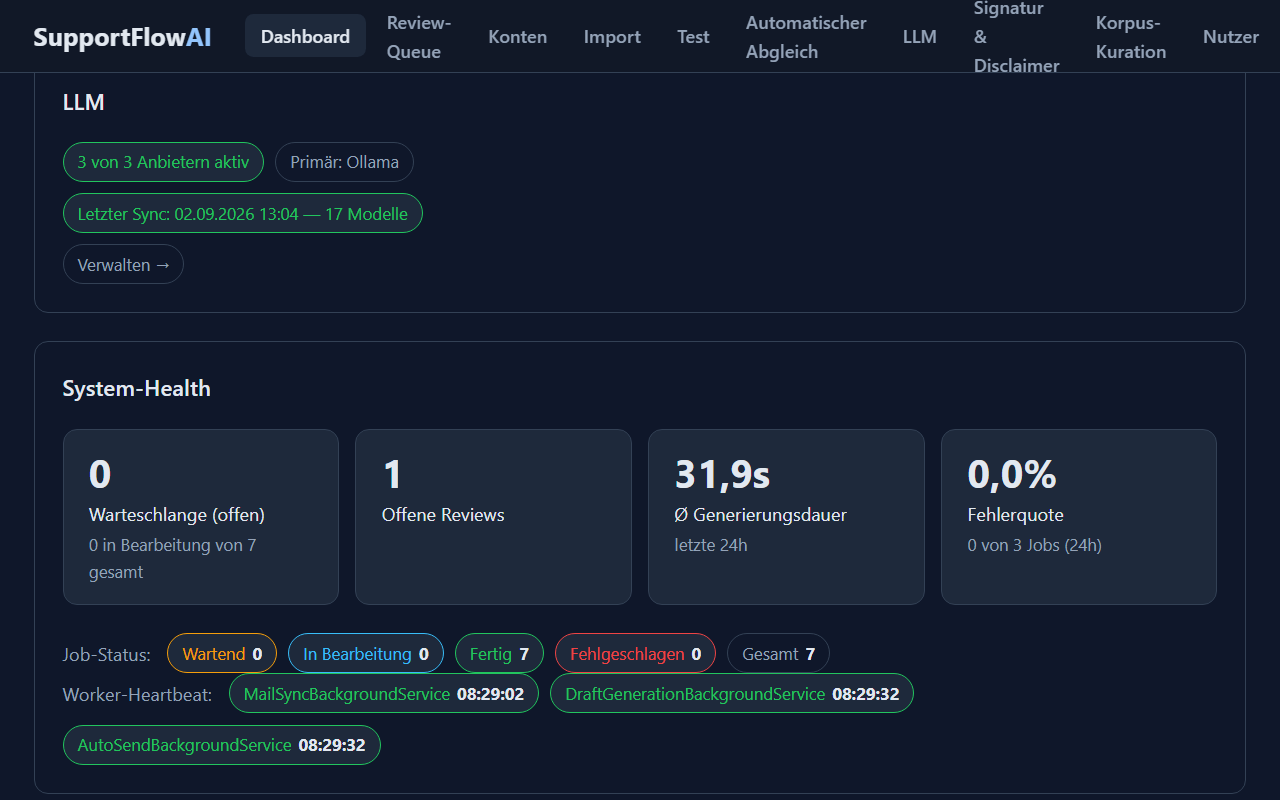Select the LLM nav item
This screenshot has height=800, width=1280.
pos(919,37)
